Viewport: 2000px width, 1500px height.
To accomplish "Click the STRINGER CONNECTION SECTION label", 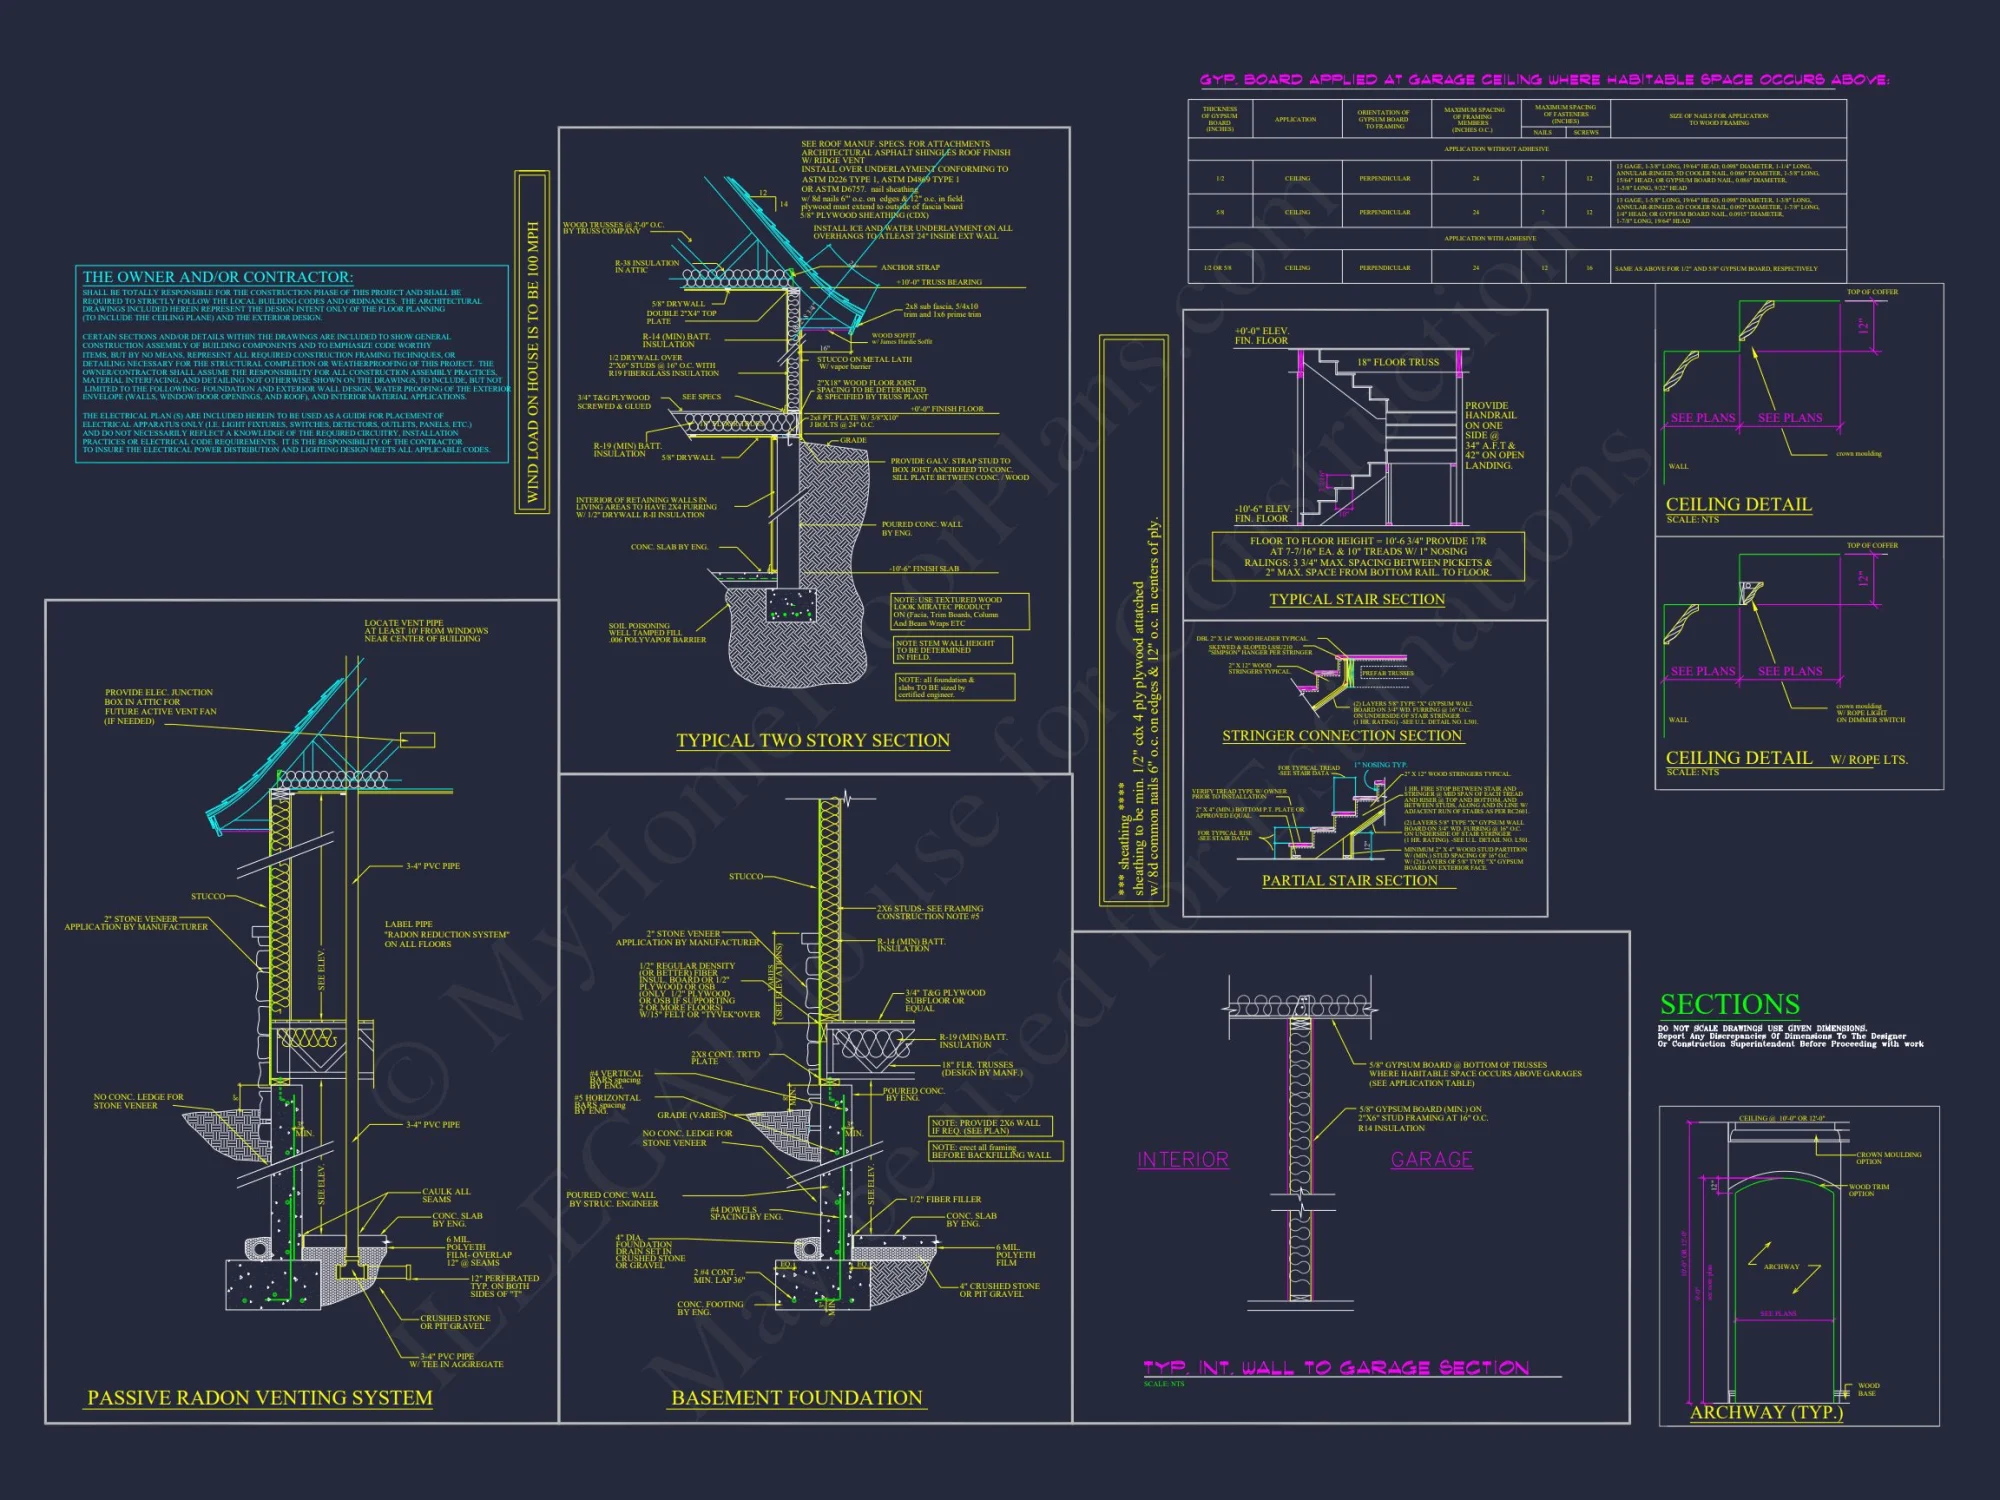I will [1342, 736].
